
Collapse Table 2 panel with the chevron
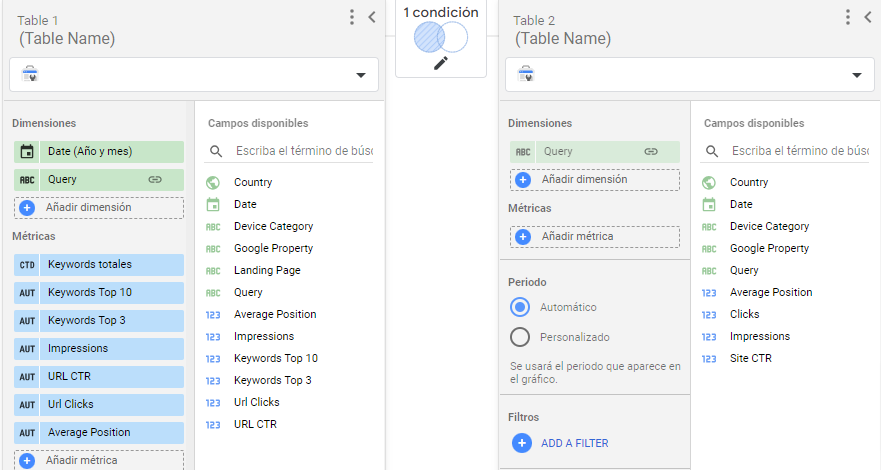click(x=868, y=17)
